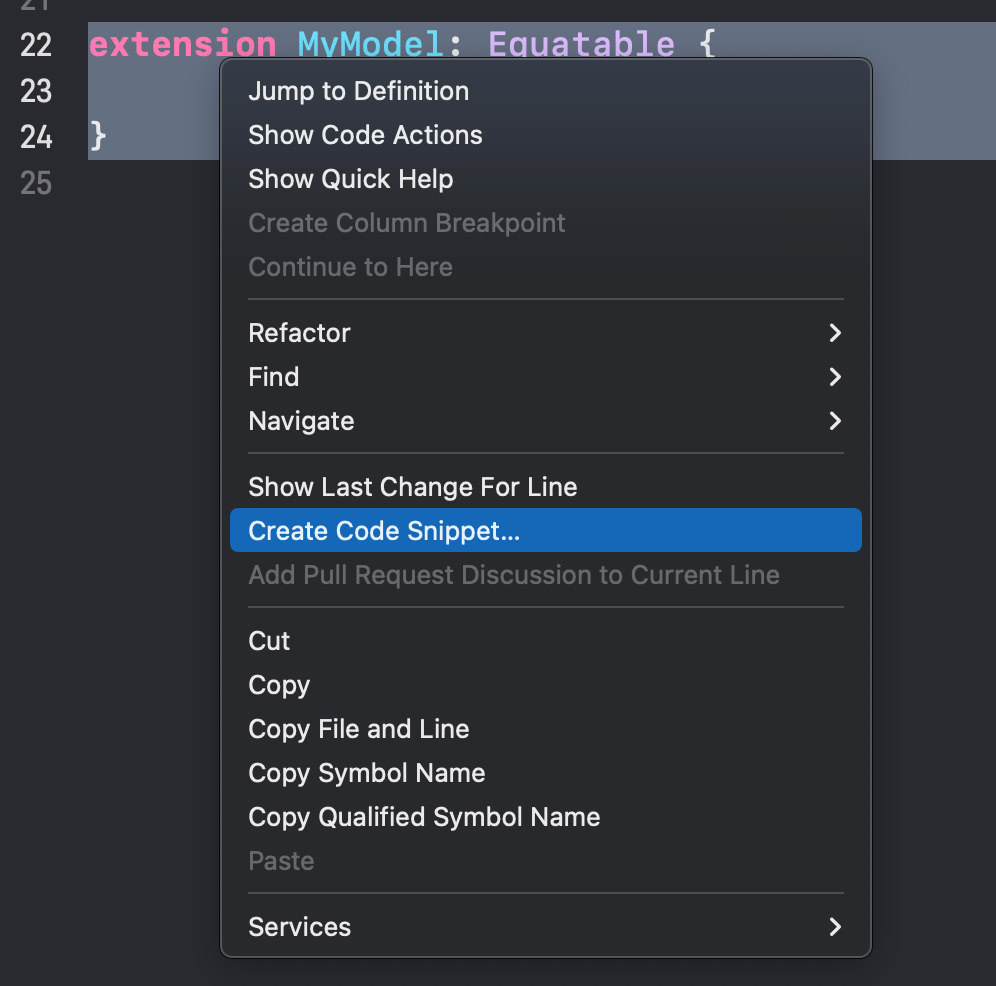Open the Services submenu
Image resolution: width=996 pixels, height=986 pixels.
pos(546,926)
